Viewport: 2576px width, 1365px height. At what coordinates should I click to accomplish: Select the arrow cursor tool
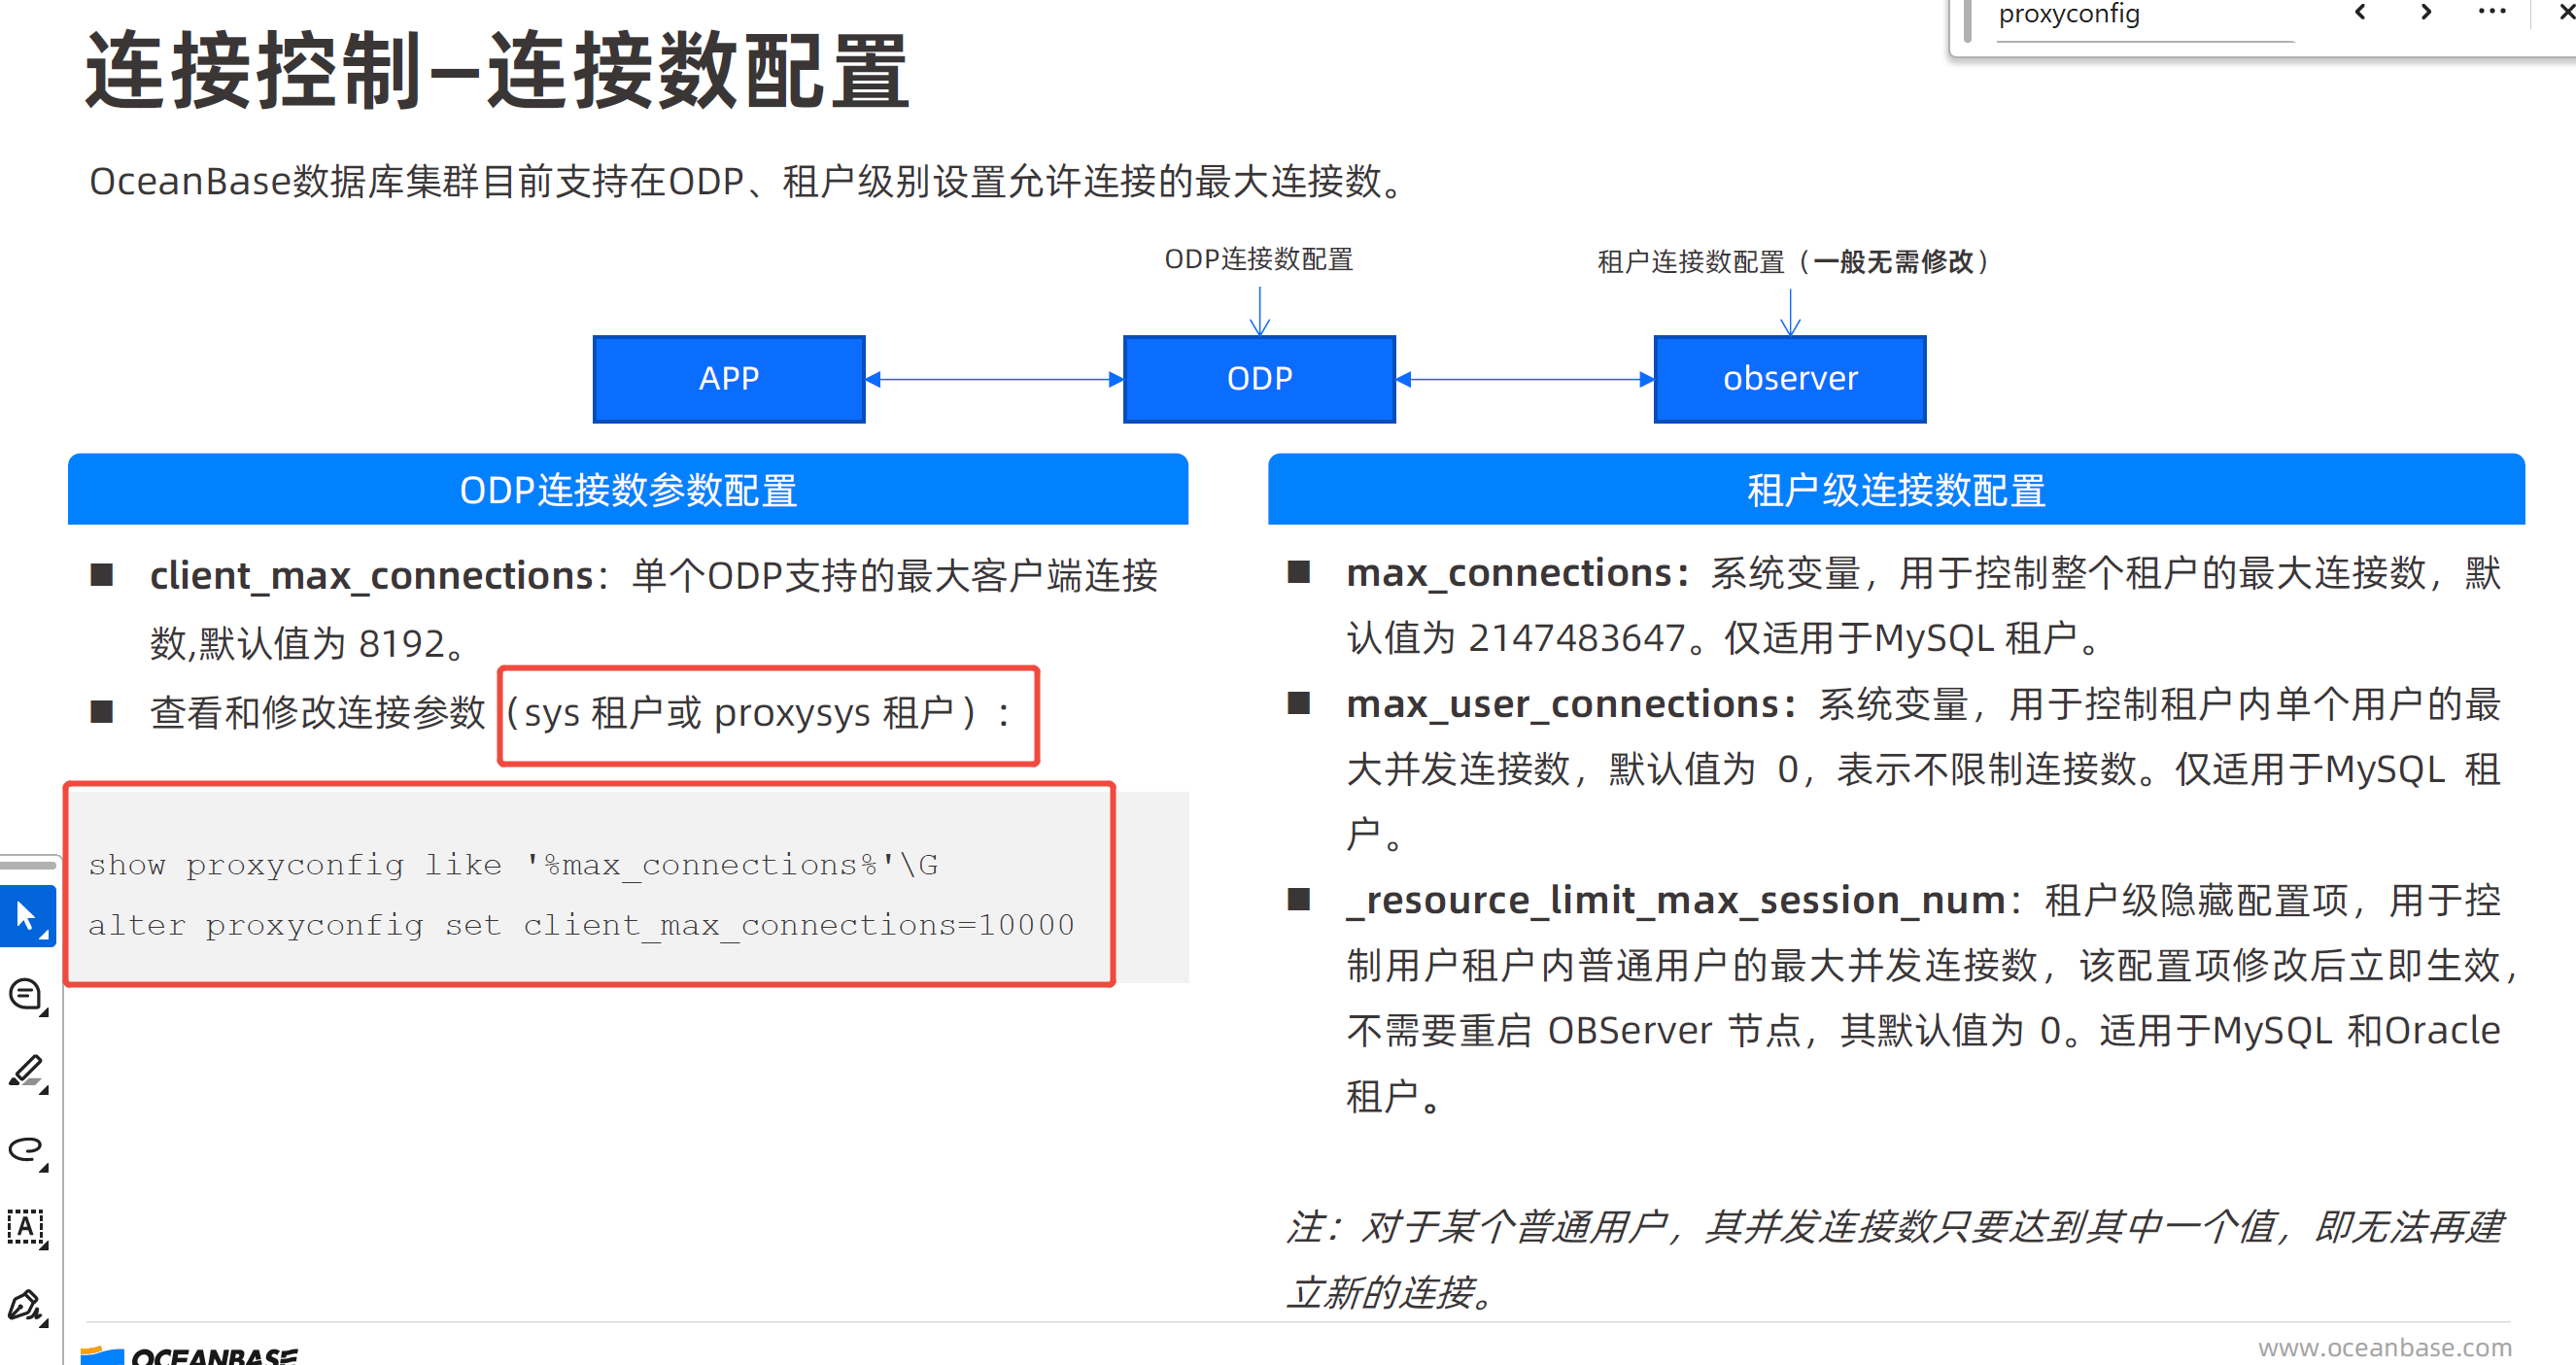click(27, 915)
